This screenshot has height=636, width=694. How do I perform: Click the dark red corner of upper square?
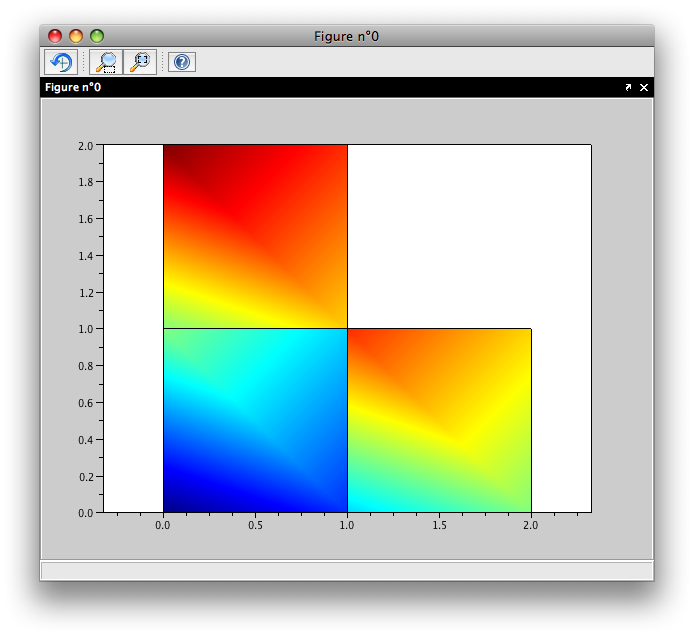(x=172, y=153)
